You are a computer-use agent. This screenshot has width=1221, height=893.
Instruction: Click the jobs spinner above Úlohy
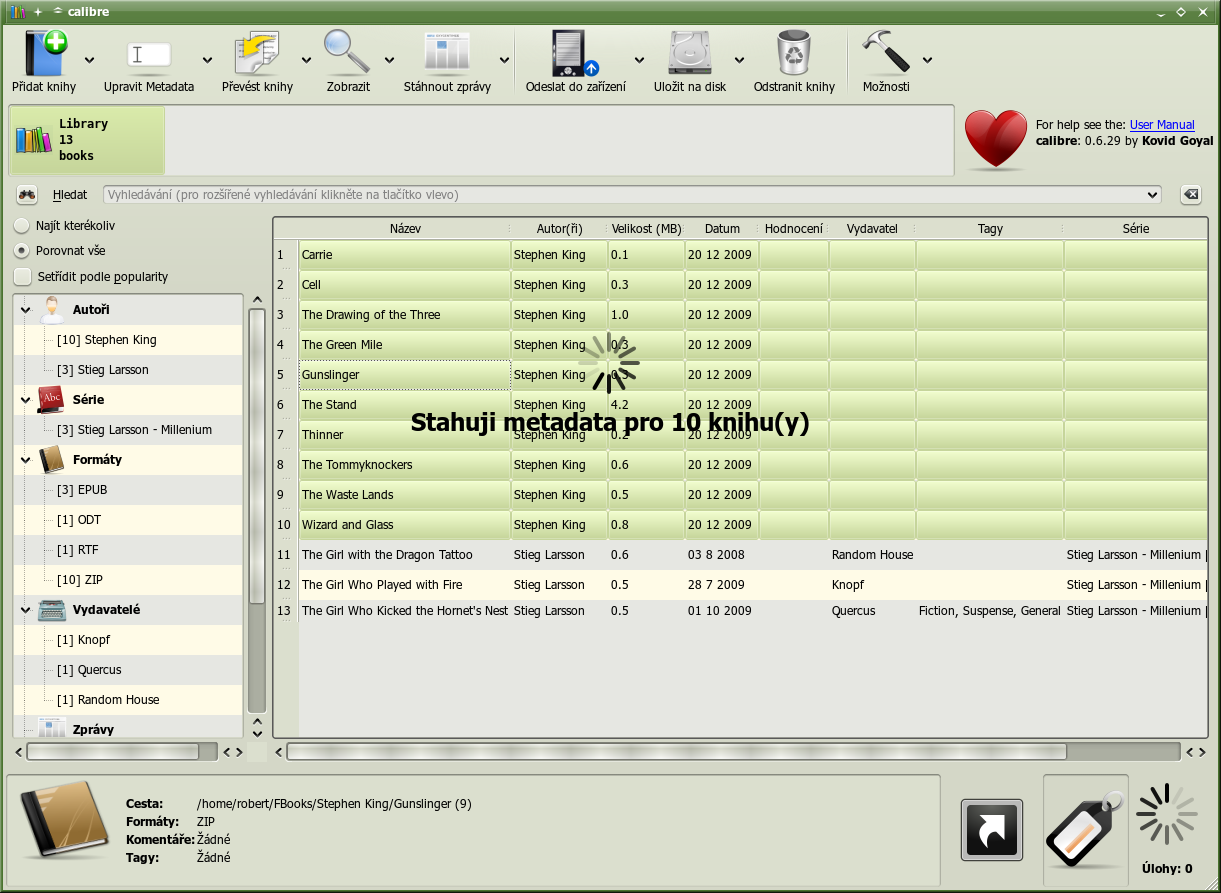[1167, 815]
